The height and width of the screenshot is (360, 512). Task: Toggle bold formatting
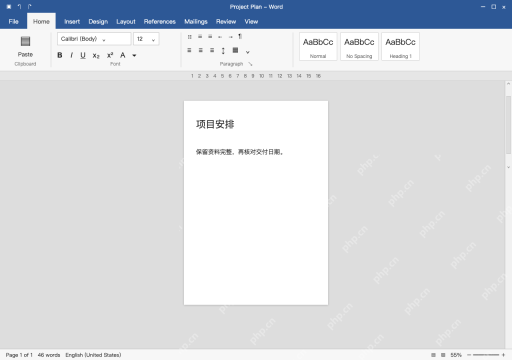pos(60,55)
